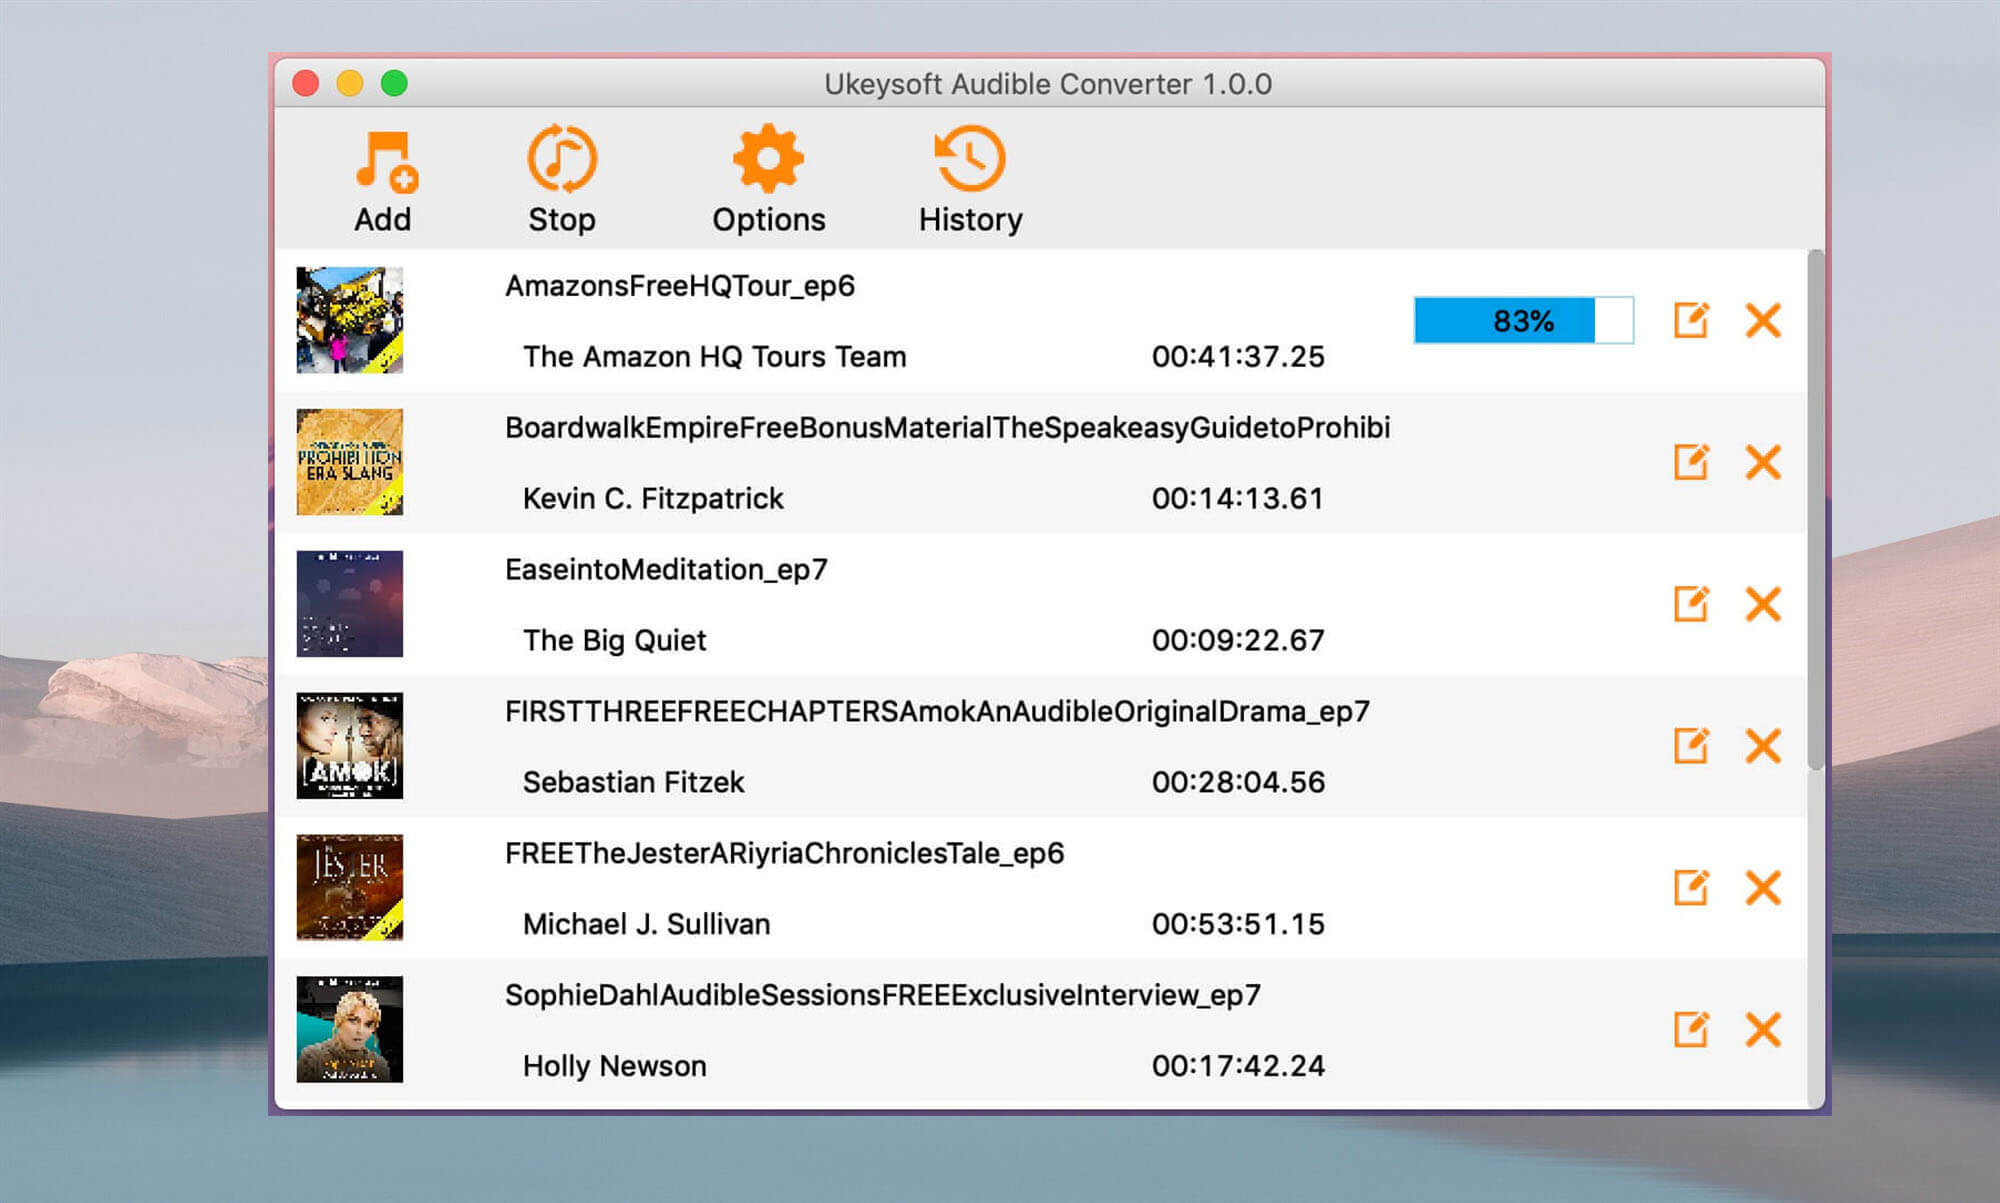Open conversion History

point(970,160)
